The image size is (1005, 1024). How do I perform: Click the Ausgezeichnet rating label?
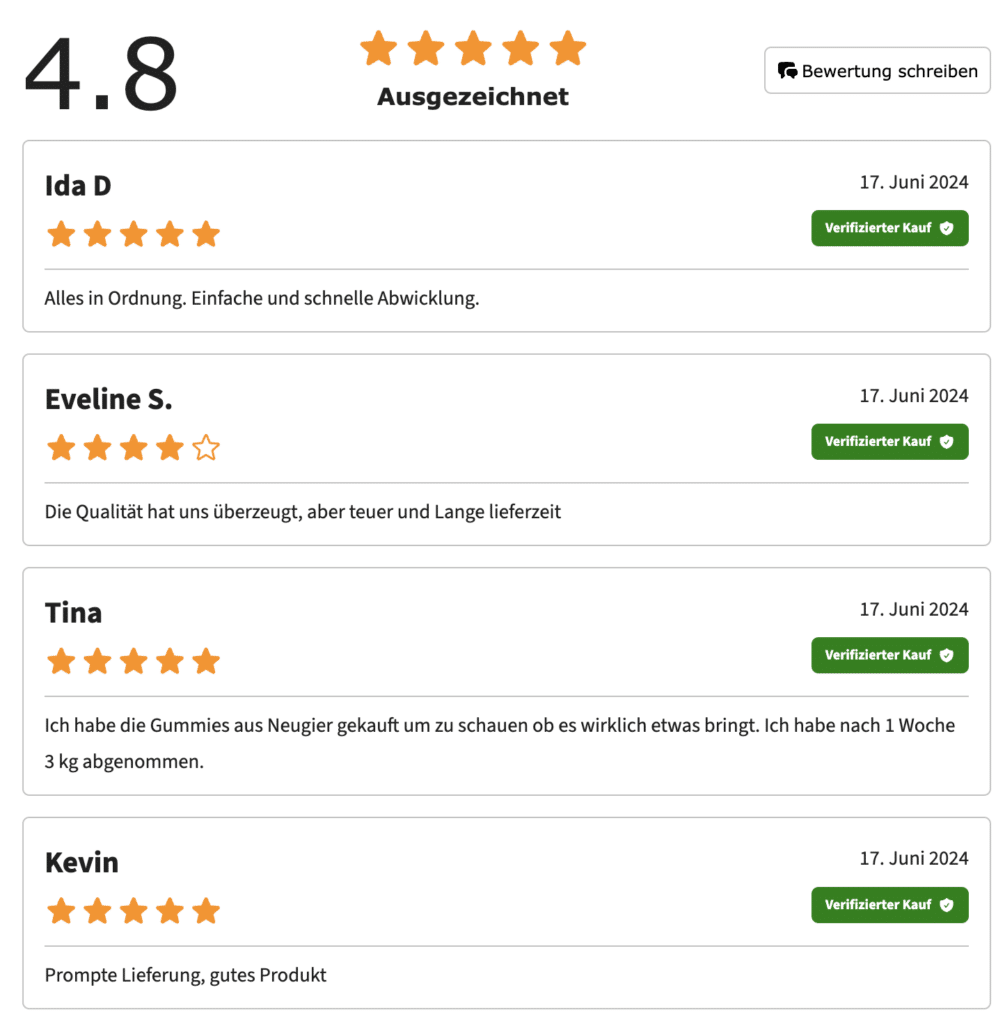click(473, 97)
